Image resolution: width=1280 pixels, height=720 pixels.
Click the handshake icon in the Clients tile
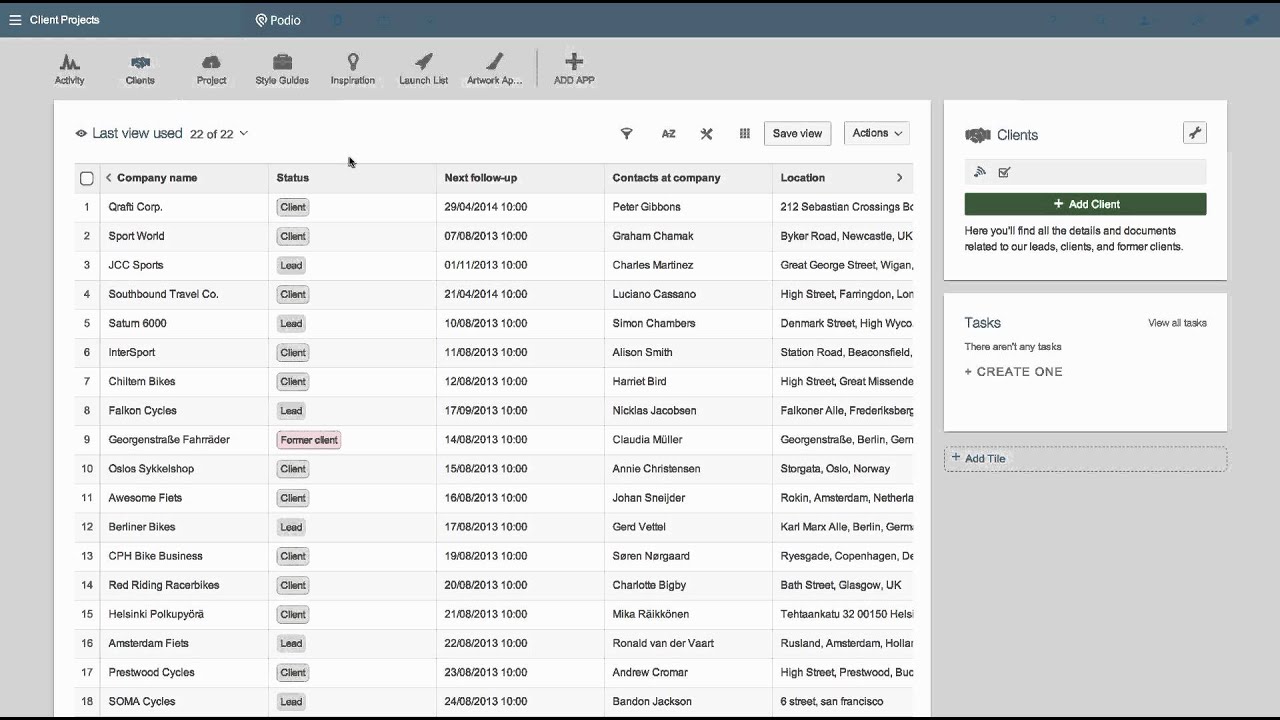pos(977,135)
